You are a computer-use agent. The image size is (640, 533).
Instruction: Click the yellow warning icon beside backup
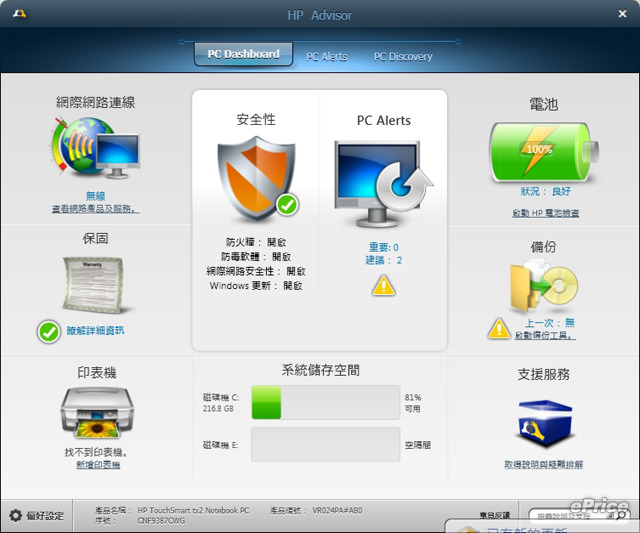point(499,329)
